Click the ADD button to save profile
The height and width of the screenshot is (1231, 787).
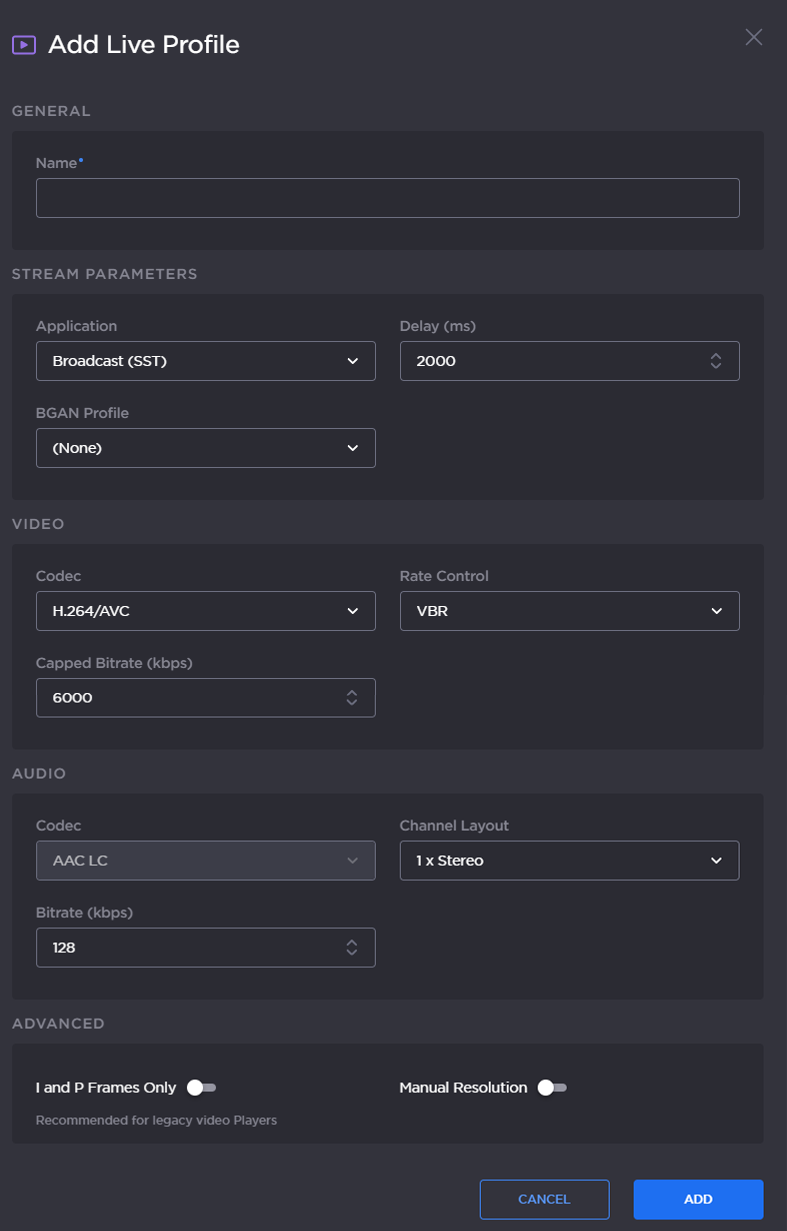coord(698,1199)
